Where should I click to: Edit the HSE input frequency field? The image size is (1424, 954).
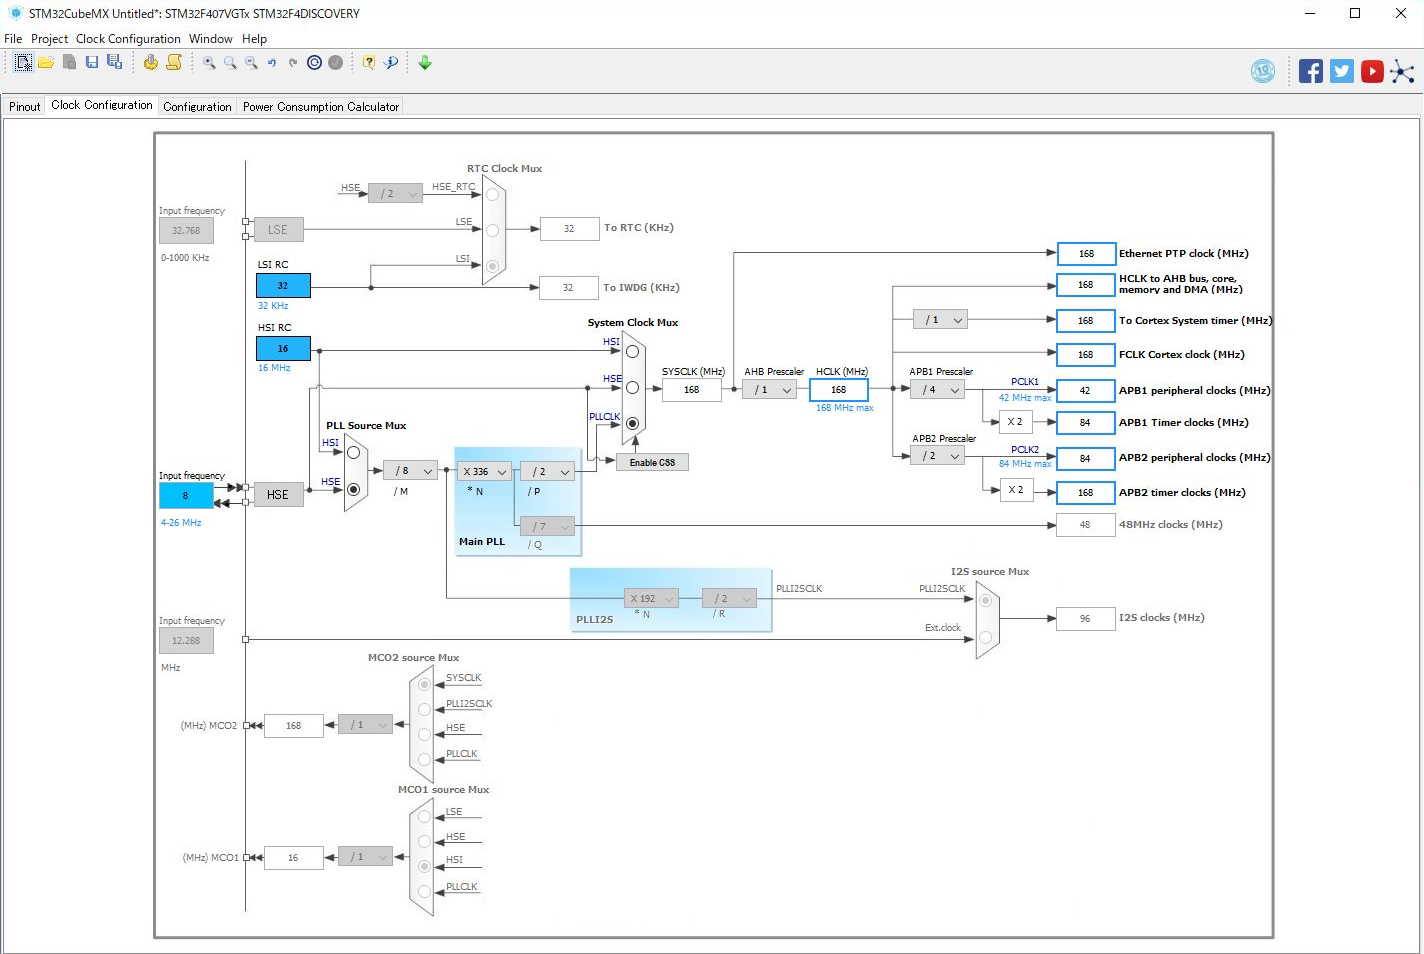[x=185, y=495]
